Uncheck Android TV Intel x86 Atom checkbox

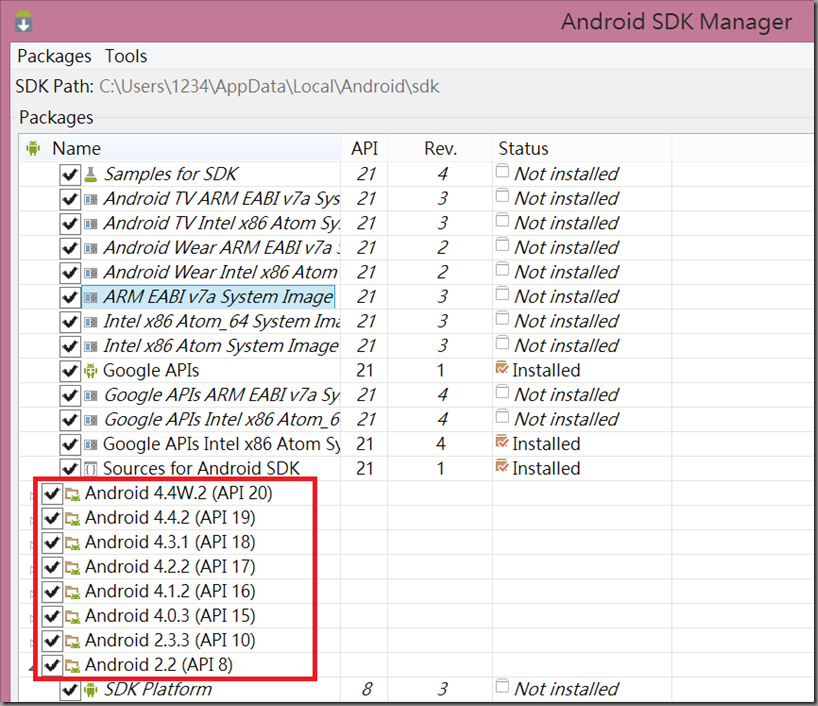pyautogui.click(x=70, y=223)
